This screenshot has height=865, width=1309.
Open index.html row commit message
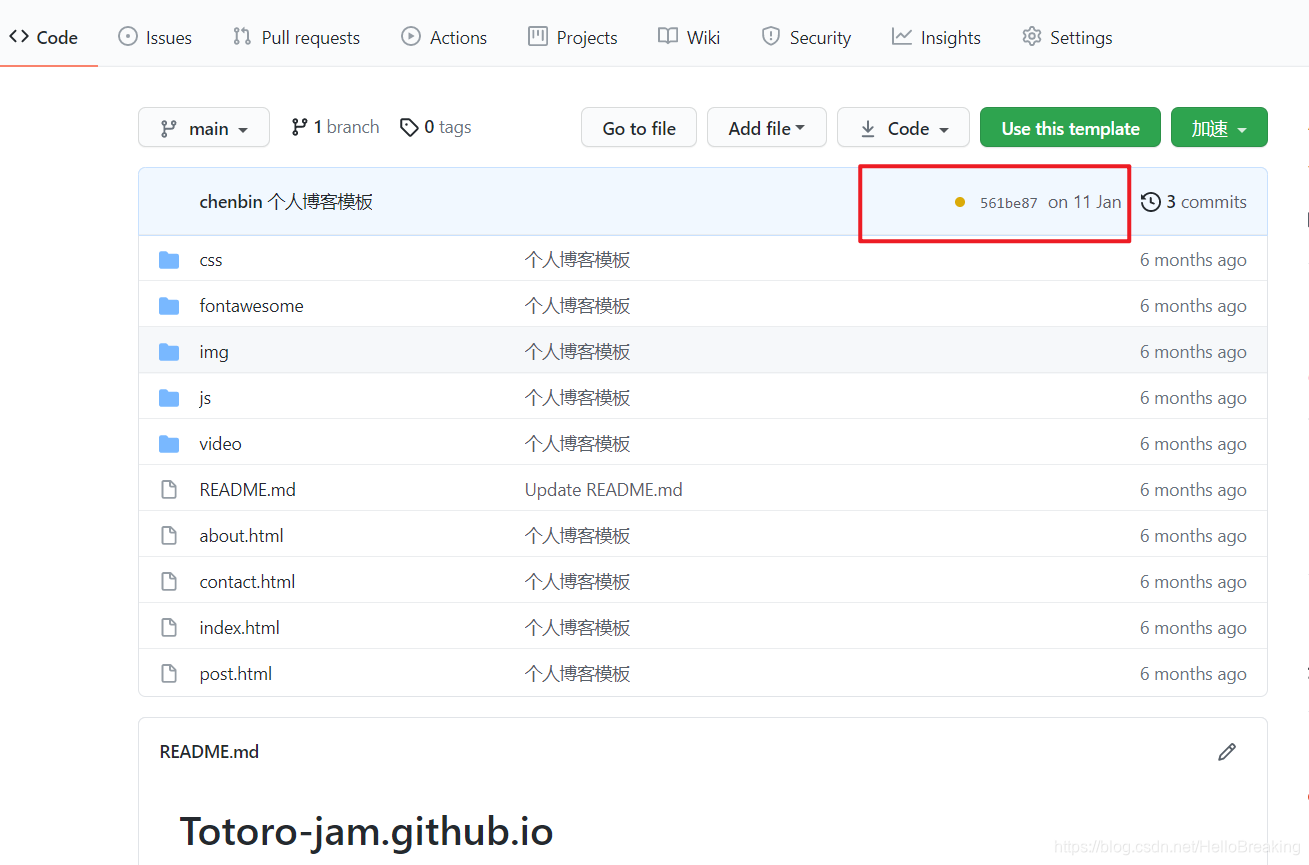pos(577,628)
